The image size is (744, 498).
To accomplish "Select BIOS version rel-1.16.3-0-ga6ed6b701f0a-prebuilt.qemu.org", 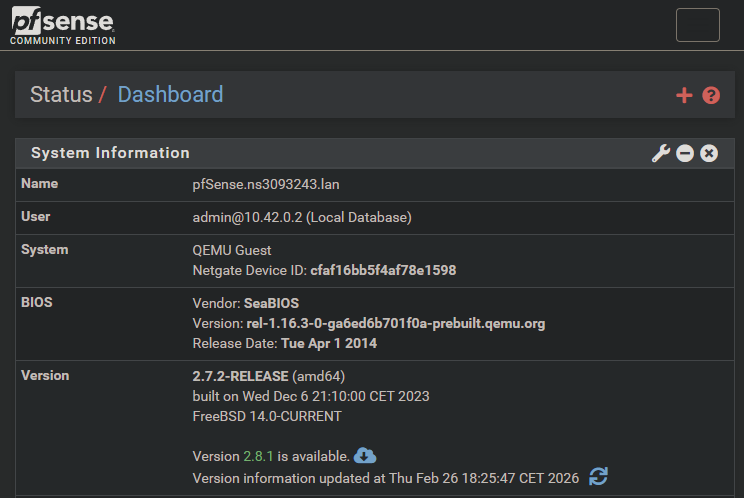I will click(x=396, y=323).
